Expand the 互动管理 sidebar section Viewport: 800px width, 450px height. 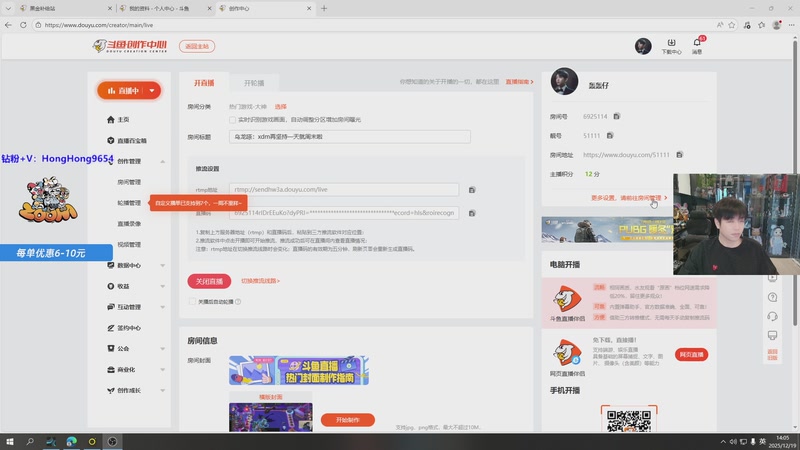tap(162, 307)
